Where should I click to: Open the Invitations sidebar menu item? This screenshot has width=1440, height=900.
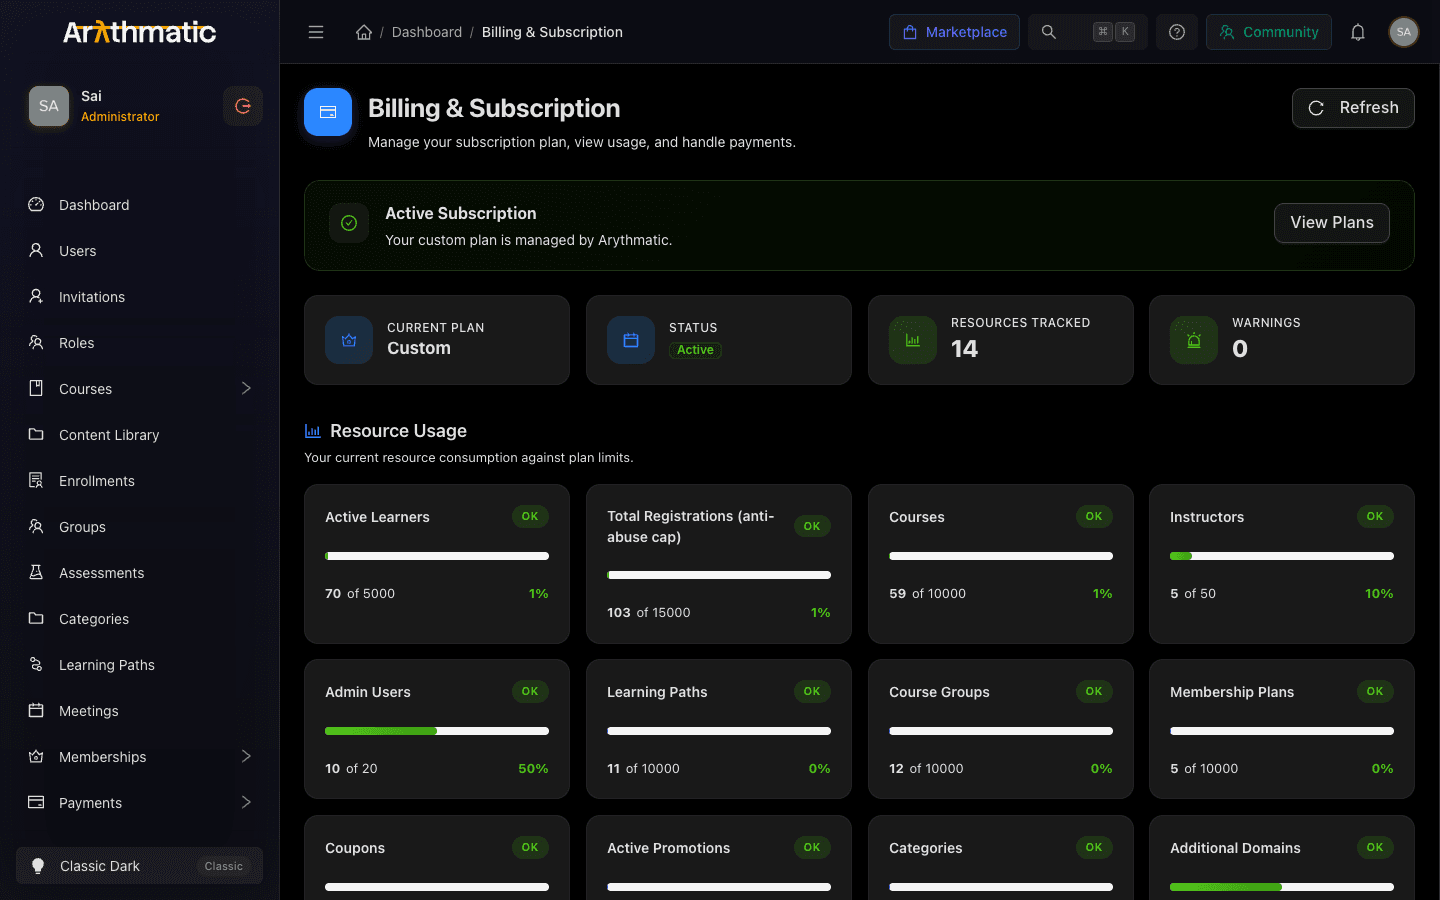[139, 297]
